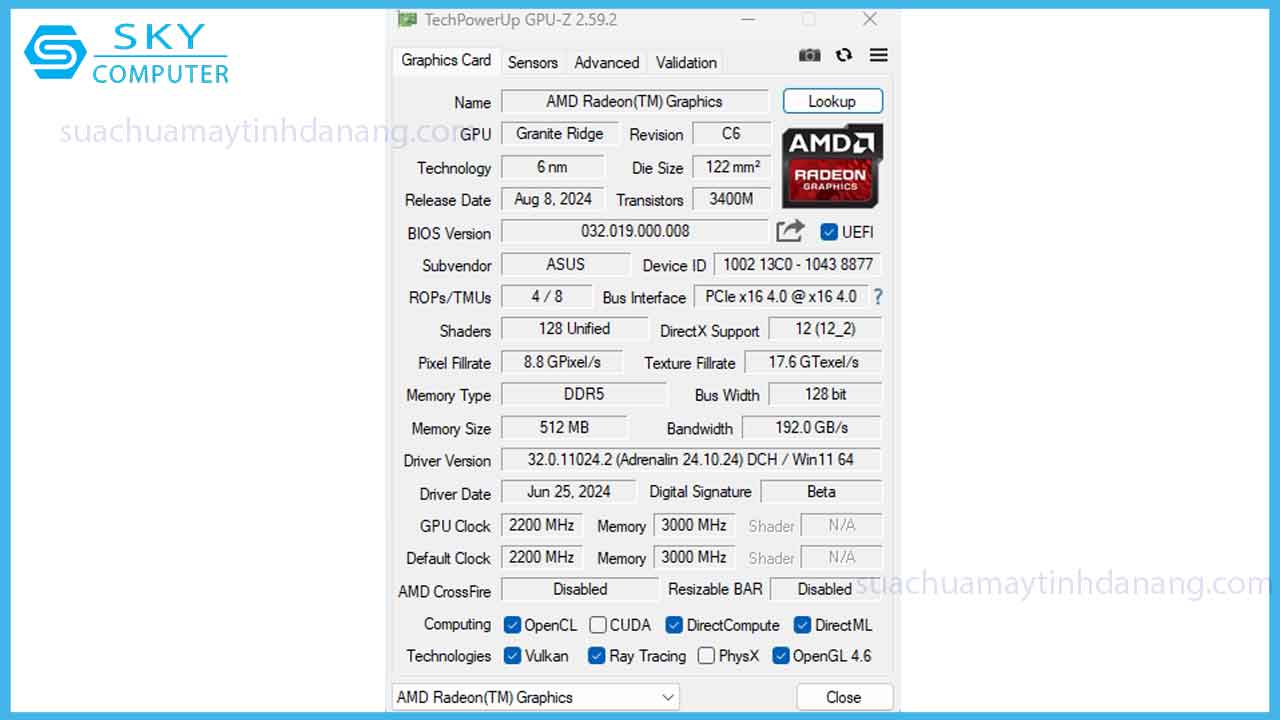This screenshot has height=720, width=1280.
Task: Switch to the Advanced tab
Action: coord(606,62)
